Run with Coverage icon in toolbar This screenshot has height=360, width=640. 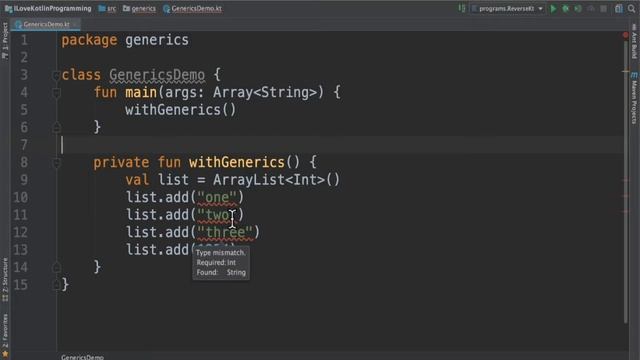578,9
